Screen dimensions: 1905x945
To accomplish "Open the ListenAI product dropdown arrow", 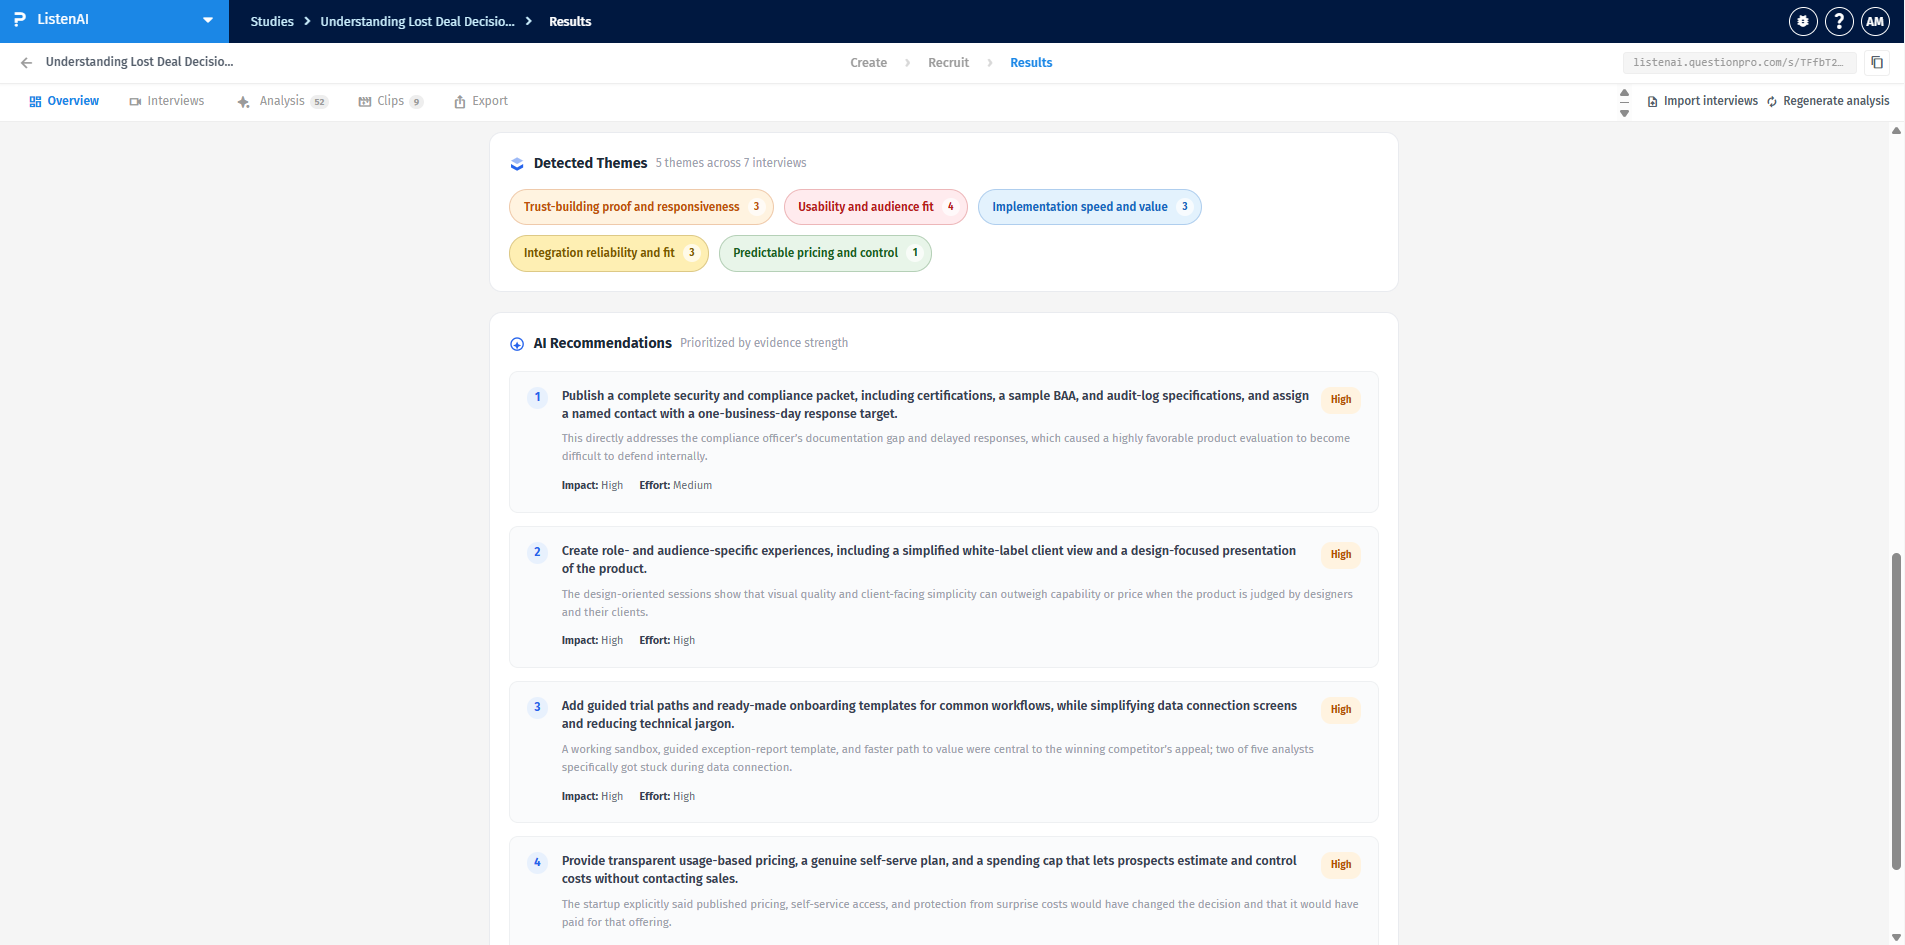I will [208, 20].
